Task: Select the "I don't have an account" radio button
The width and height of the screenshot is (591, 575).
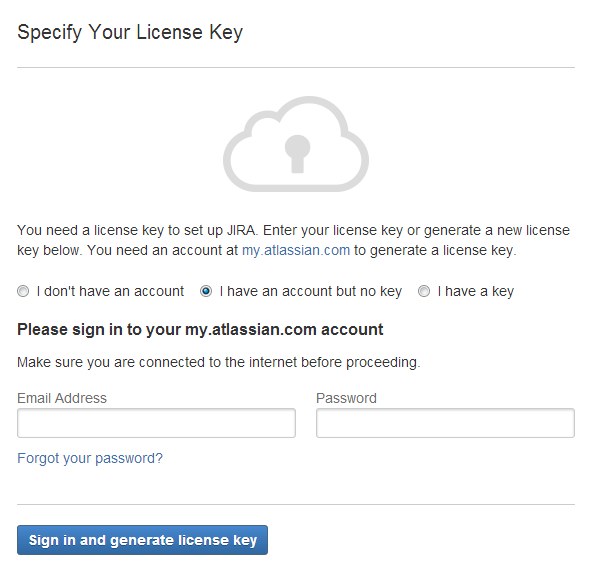Action: click(x=23, y=291)
